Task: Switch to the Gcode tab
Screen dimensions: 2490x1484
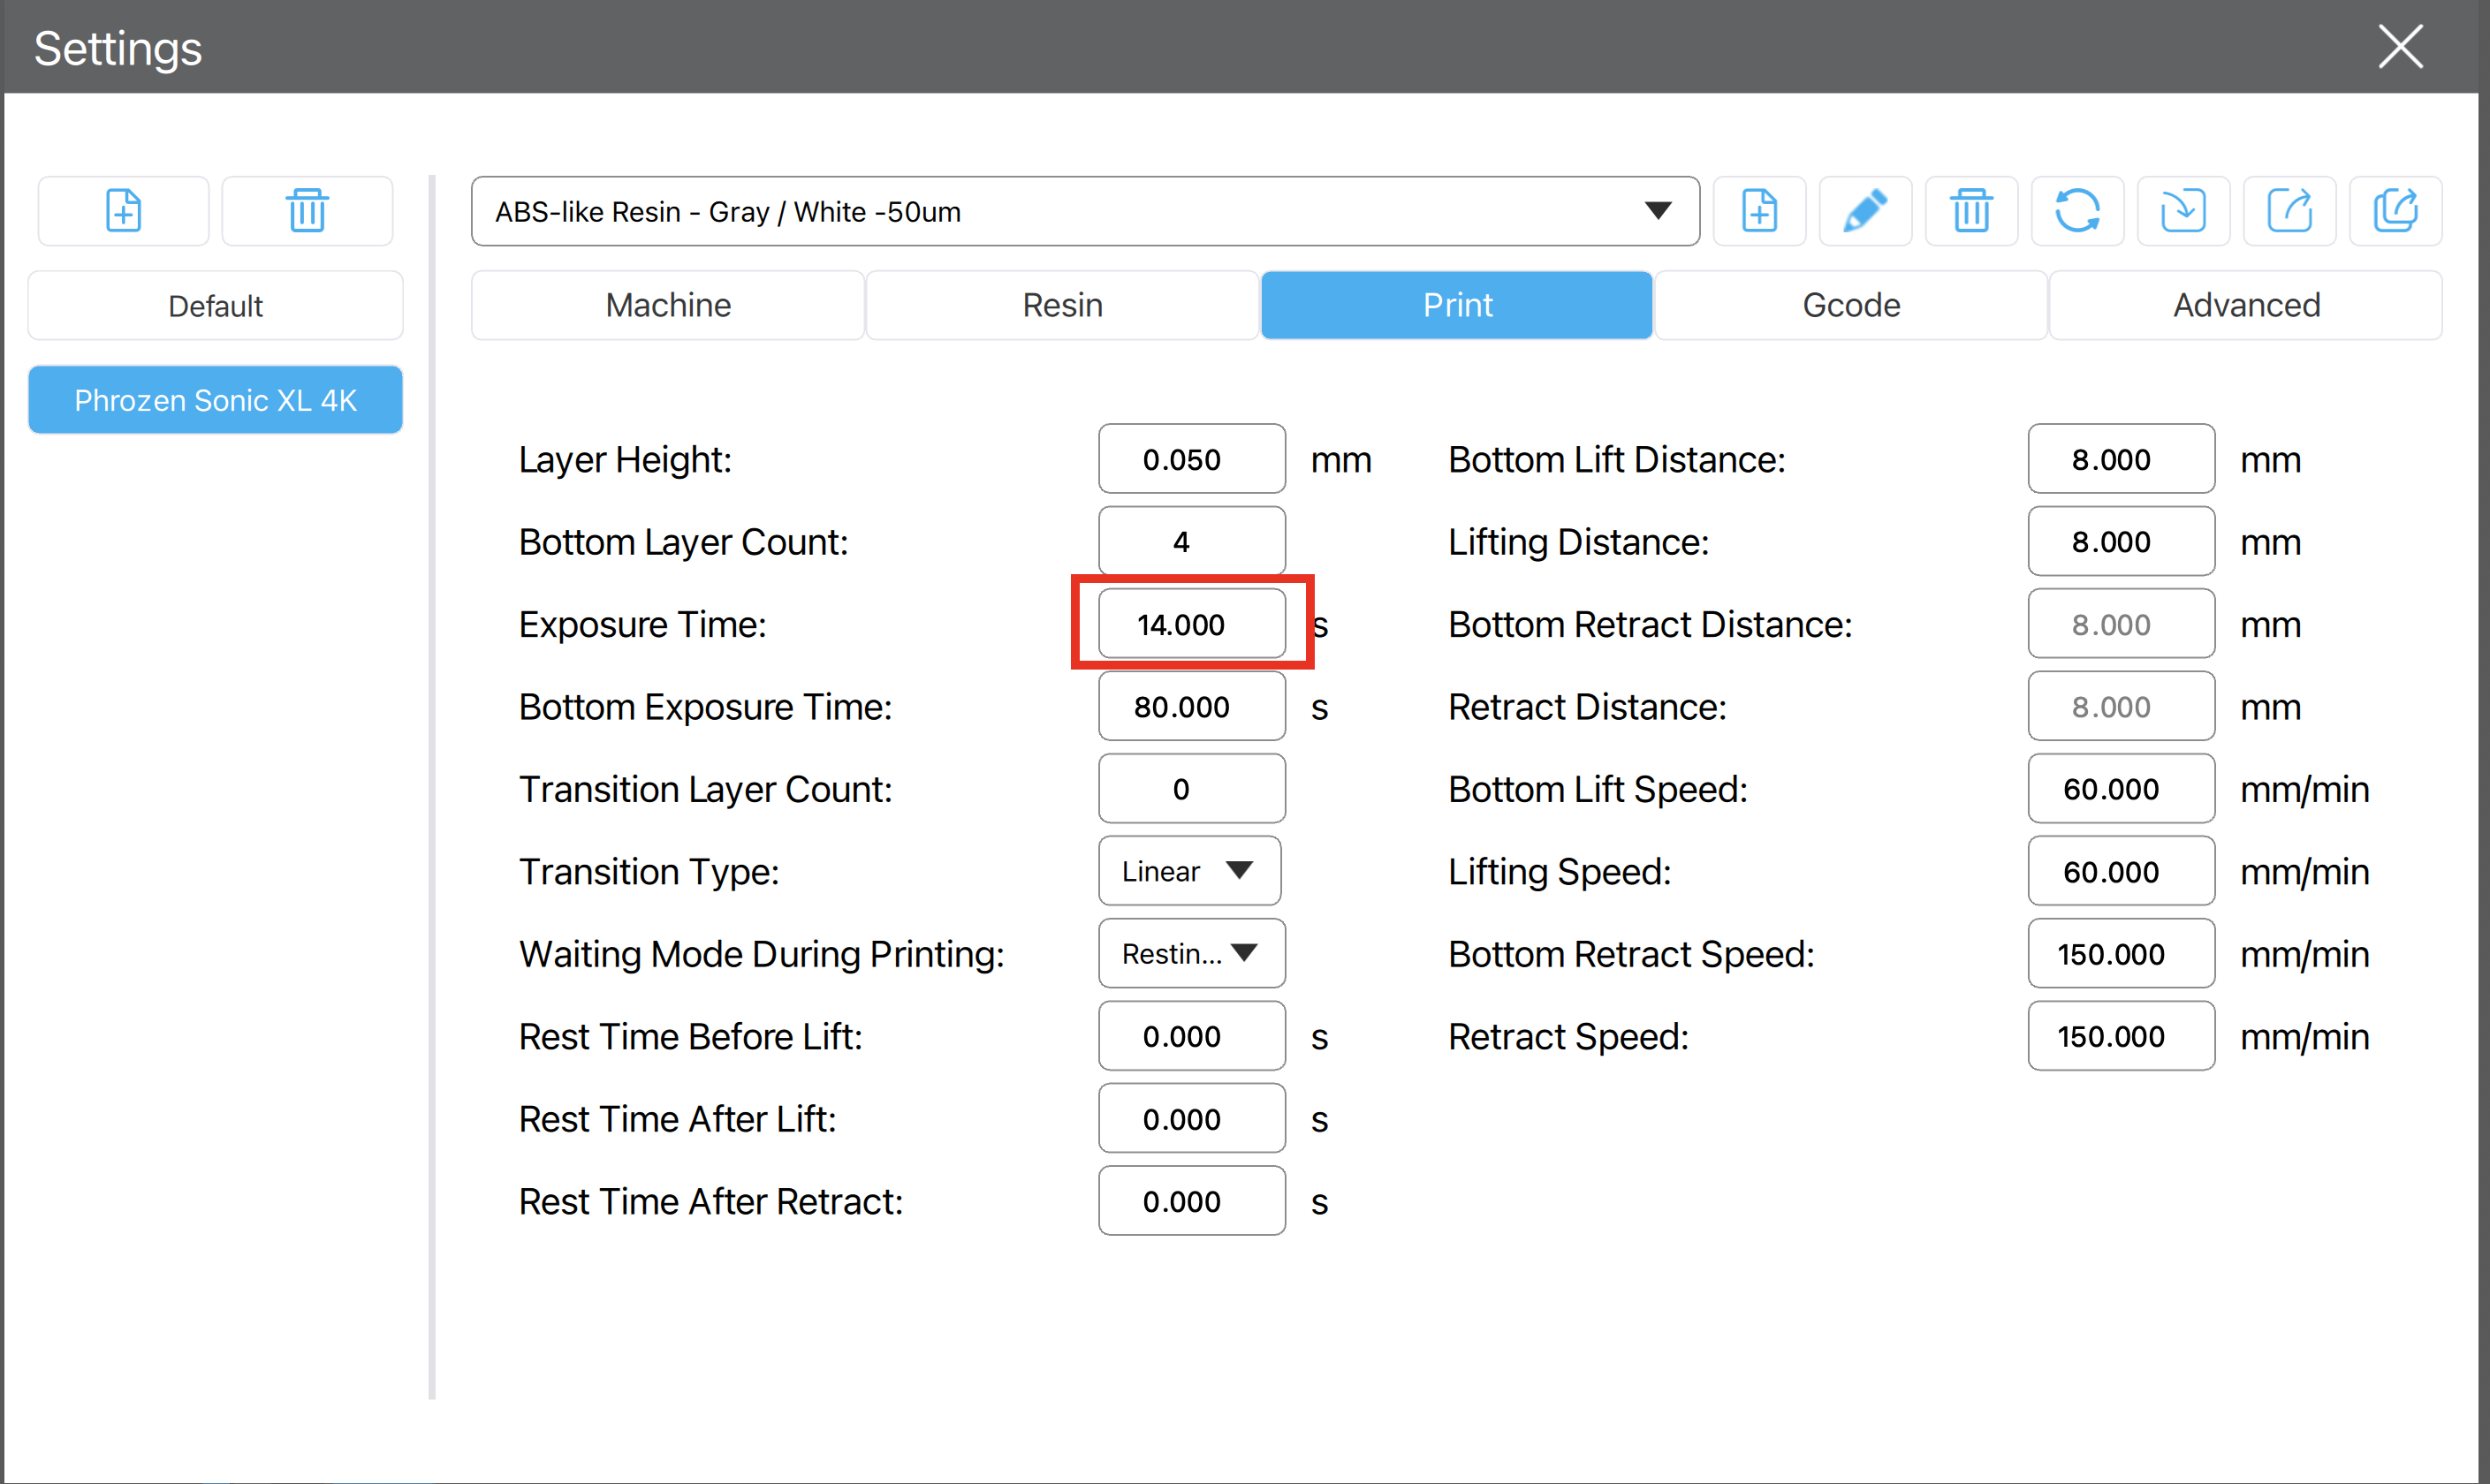Action: point(1851,305)
